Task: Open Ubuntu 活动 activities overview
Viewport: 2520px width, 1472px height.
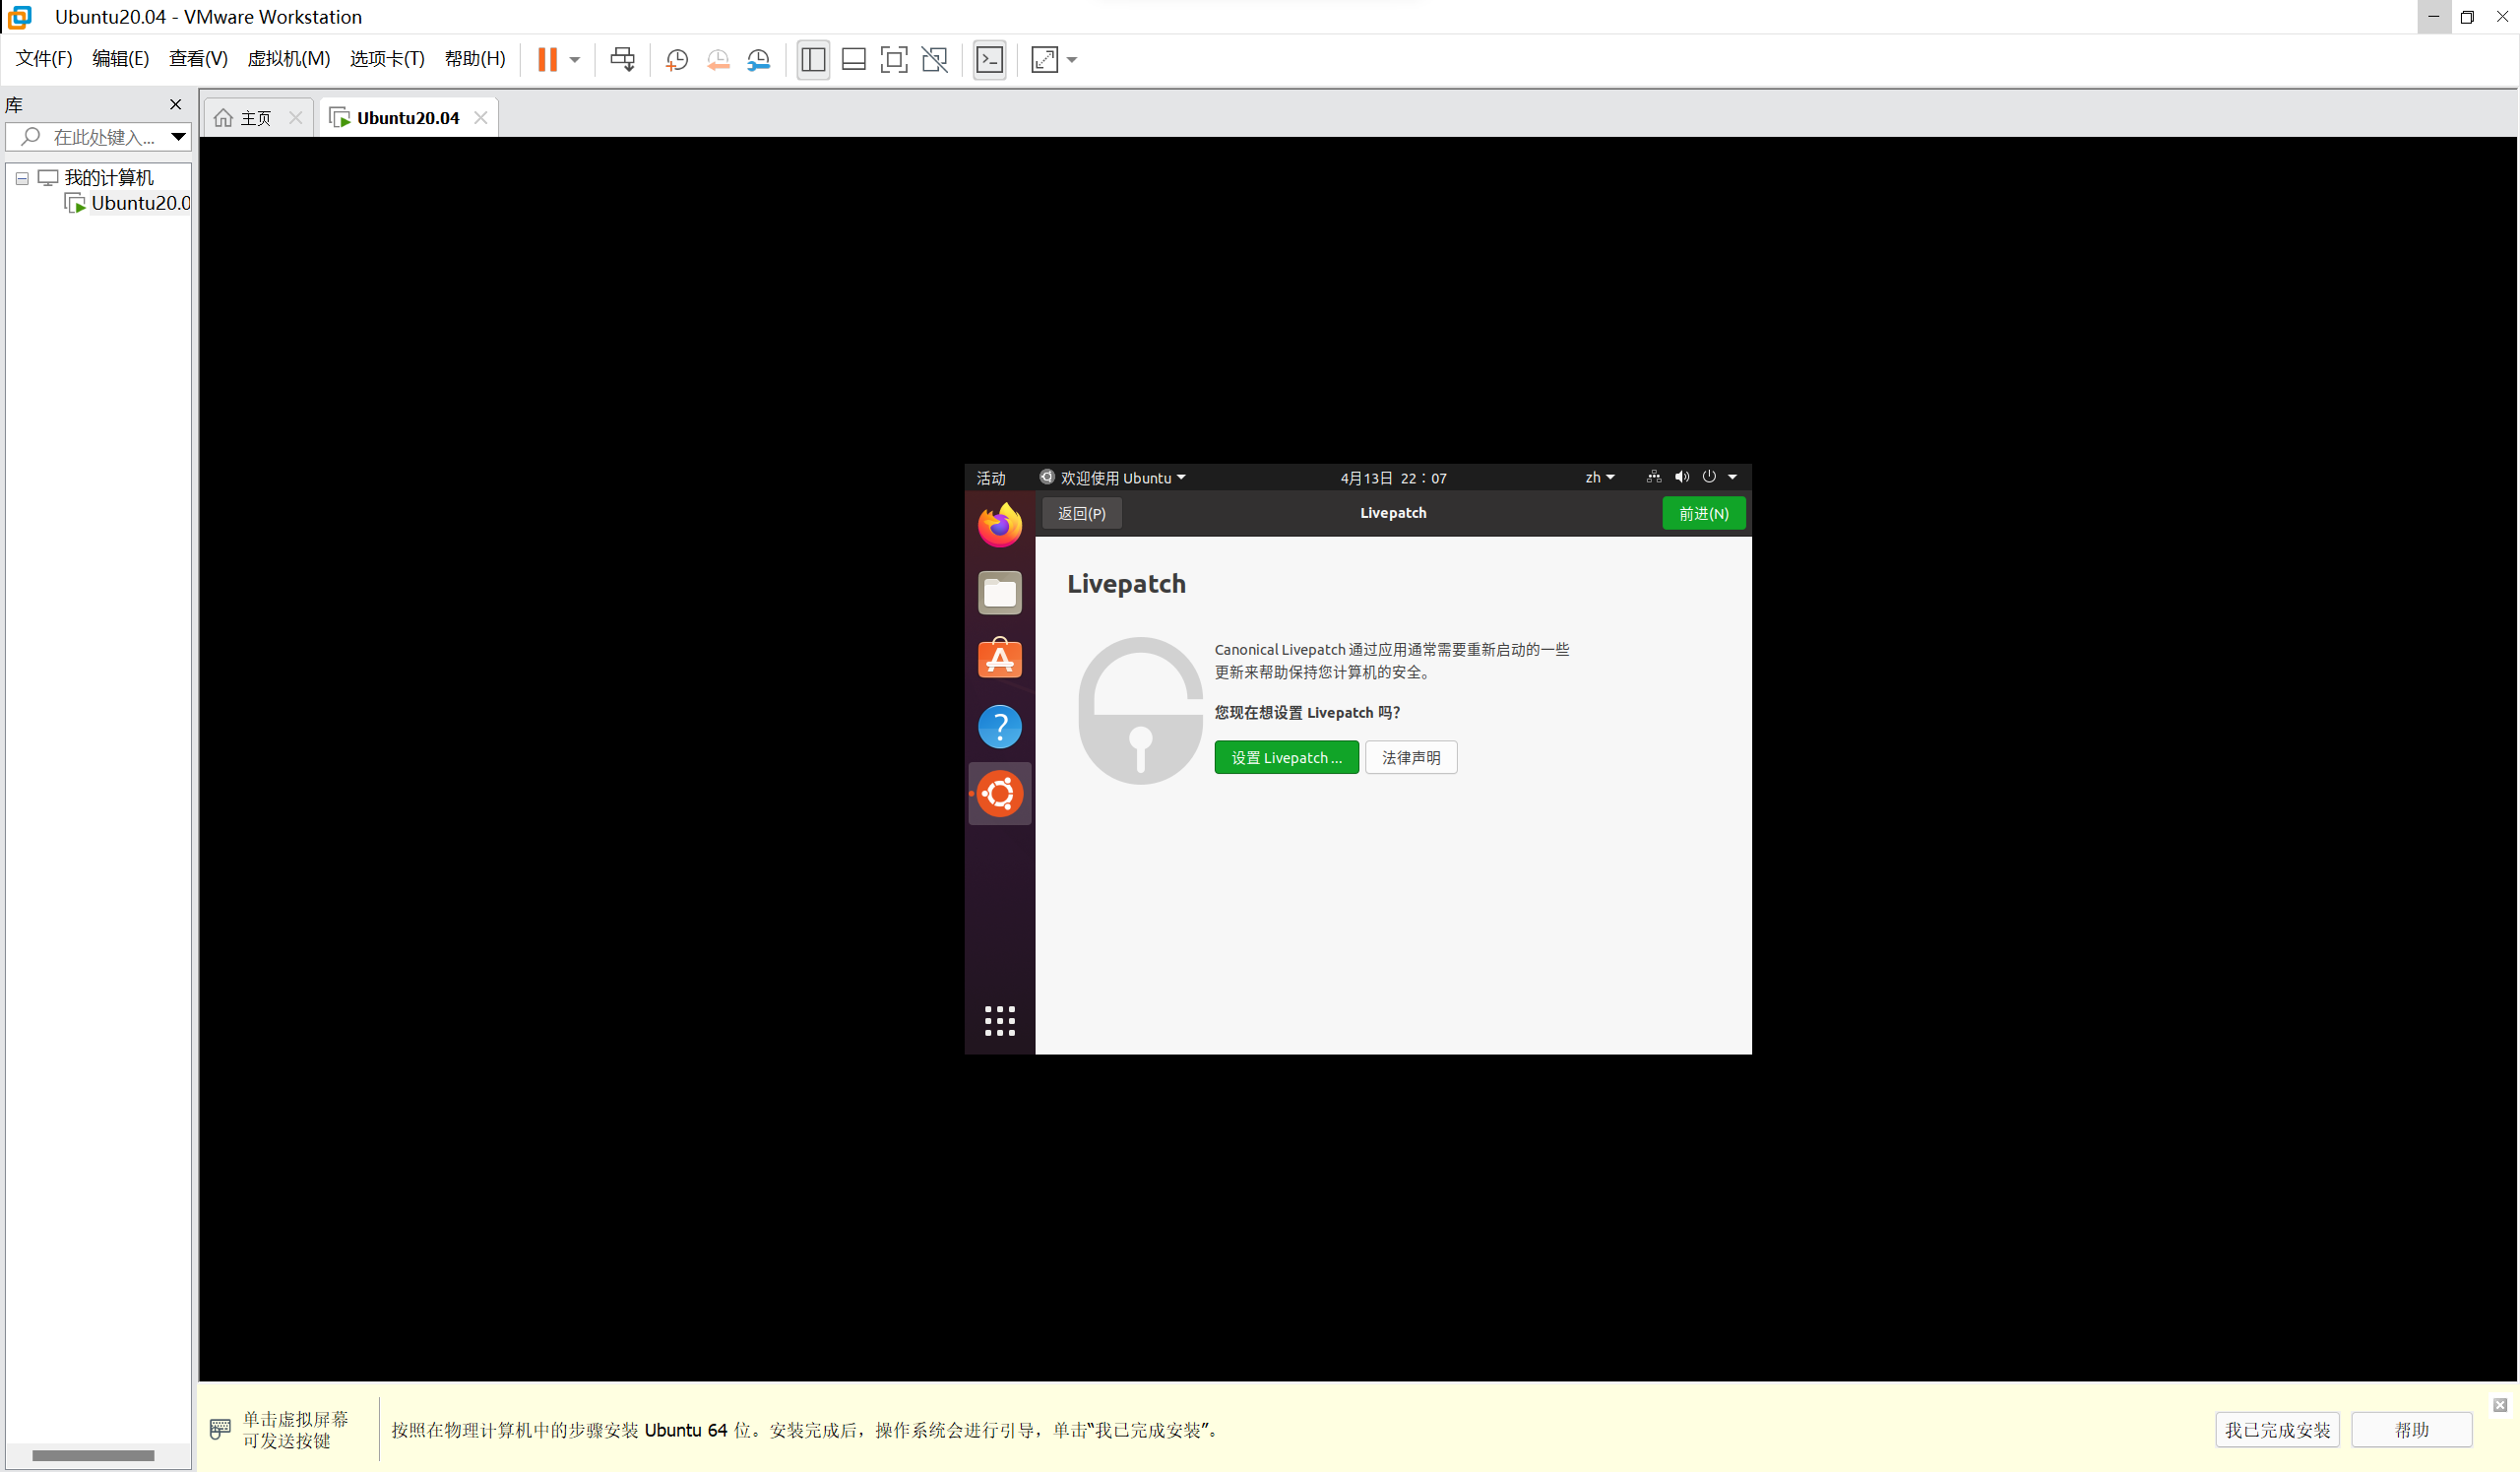Action: coord(990,478)
